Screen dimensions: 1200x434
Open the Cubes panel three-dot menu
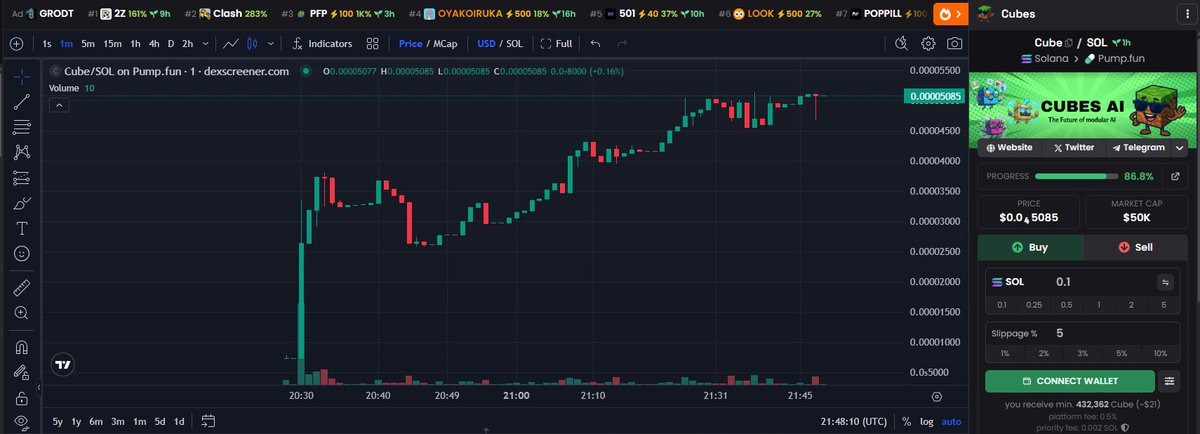(x=1187, y=14)
